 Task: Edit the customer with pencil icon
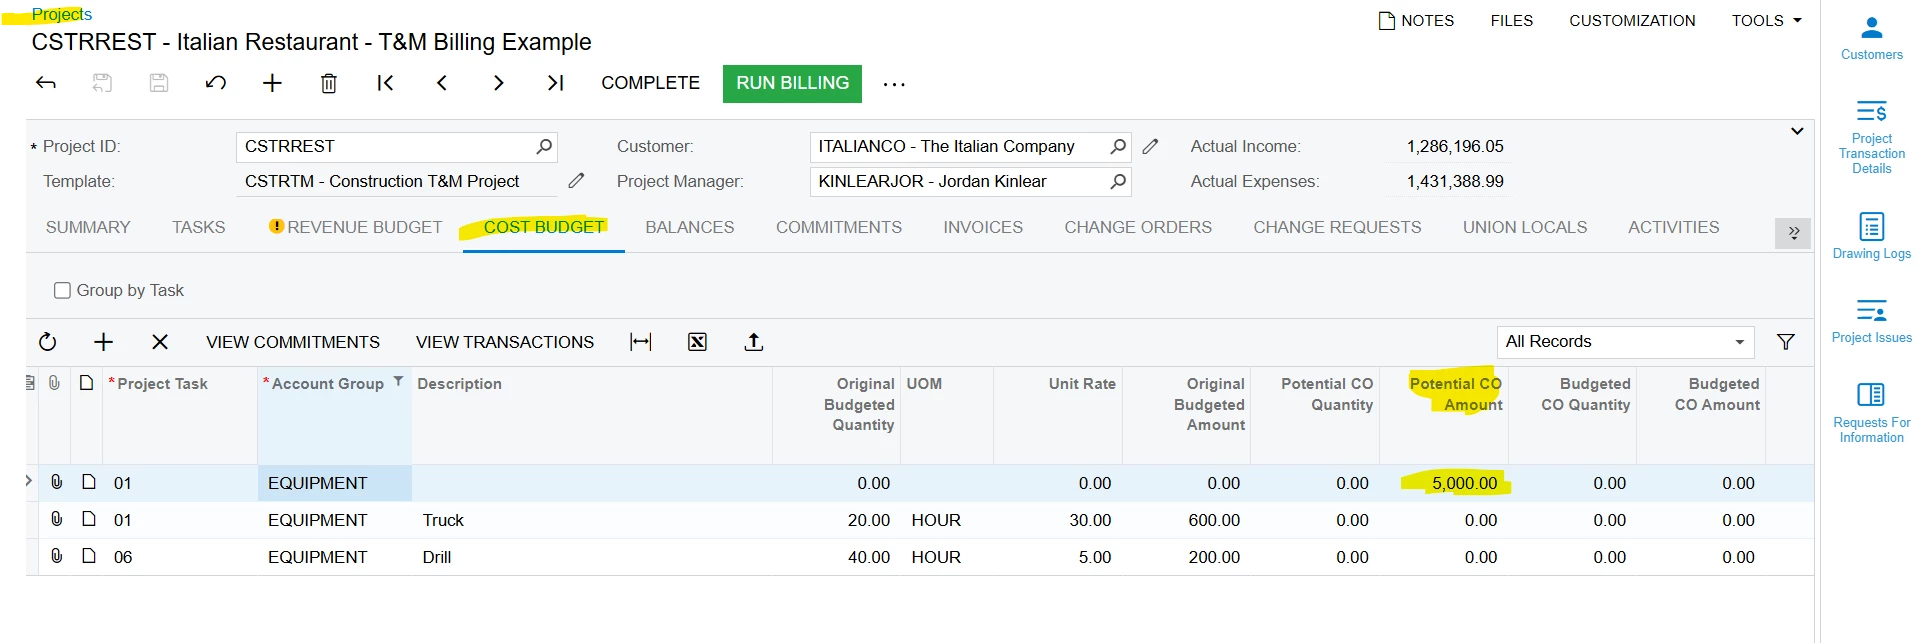tap(1150, 147)
